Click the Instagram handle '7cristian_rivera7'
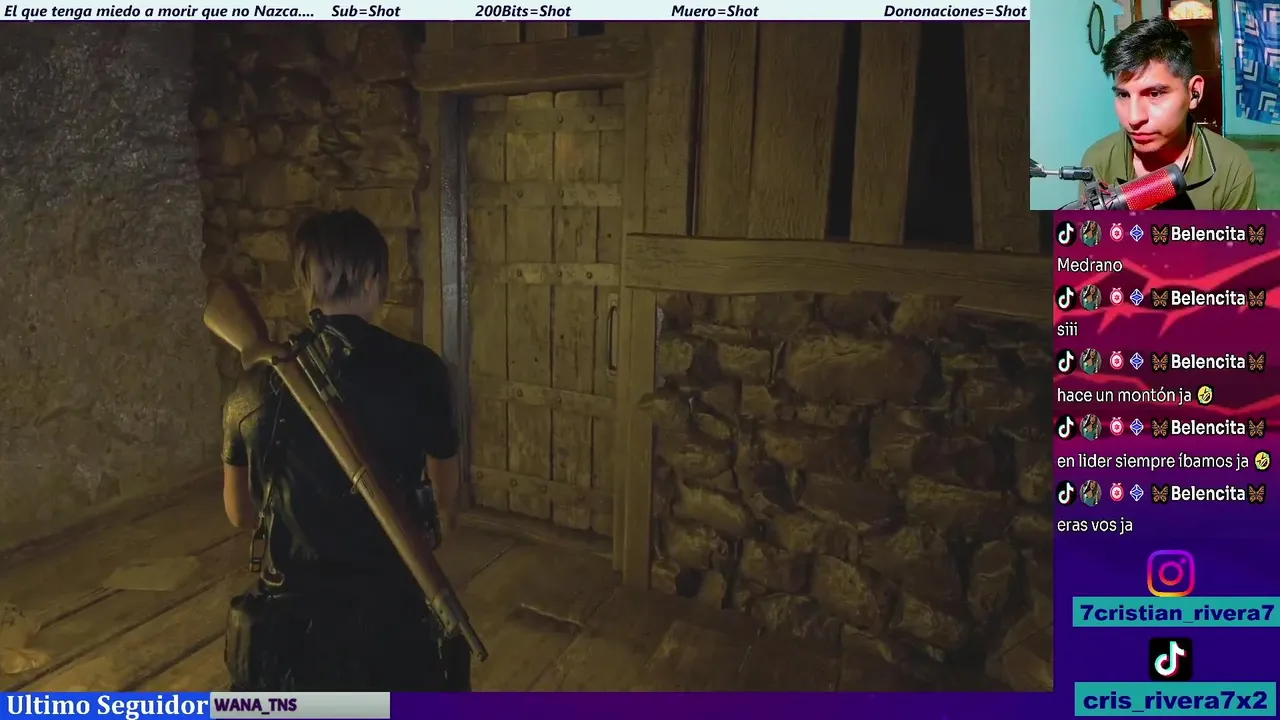Viewport: 1280px width, 720px height. [1176, 614]
